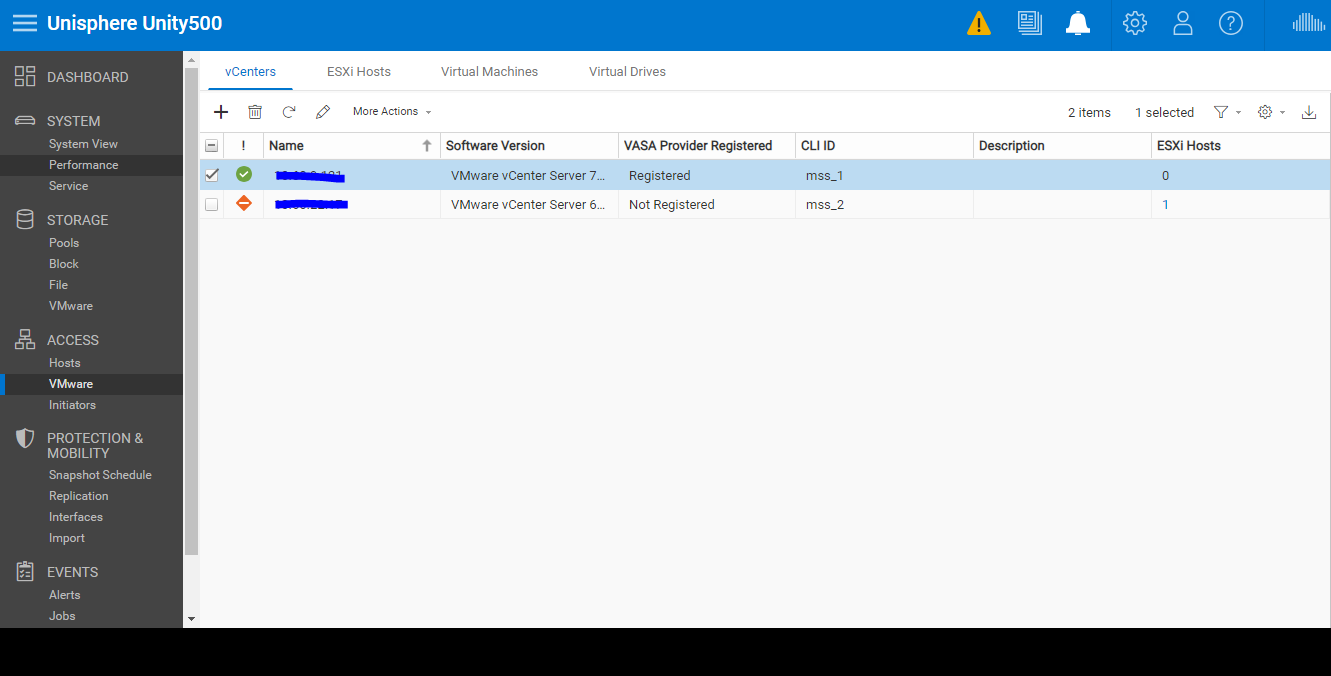
Task: Open the More Actions dropdown
Action: click(386, 111)
